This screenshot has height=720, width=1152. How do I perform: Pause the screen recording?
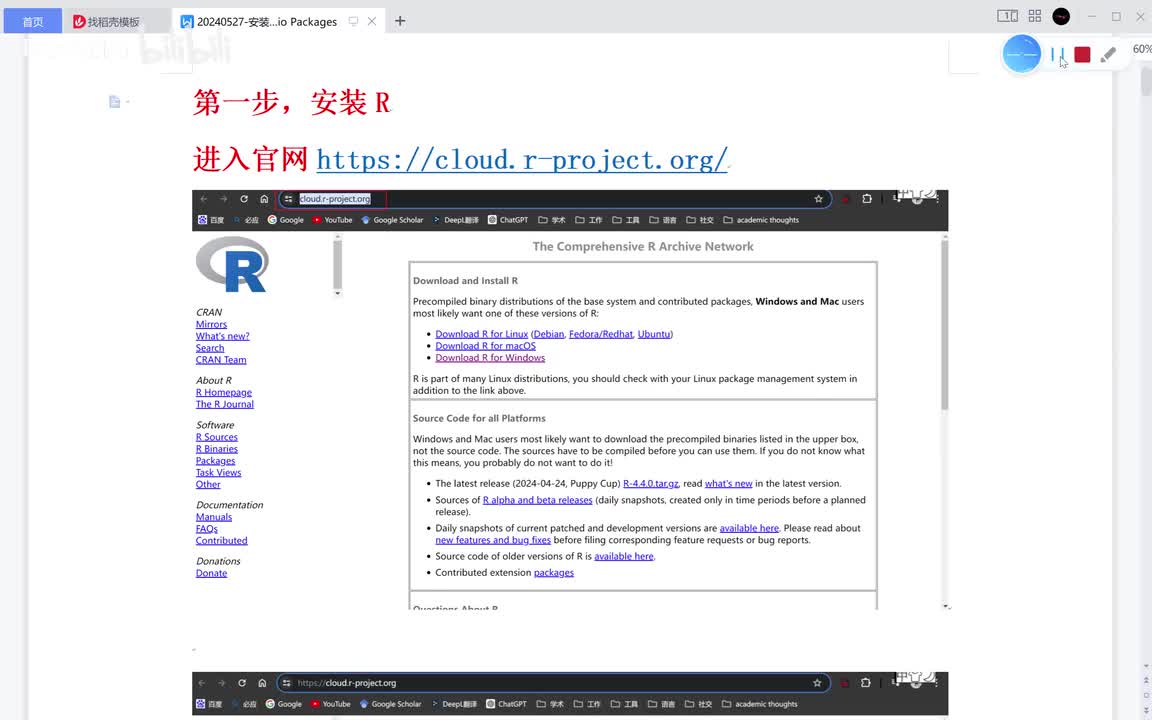[x=1057, y=54]
